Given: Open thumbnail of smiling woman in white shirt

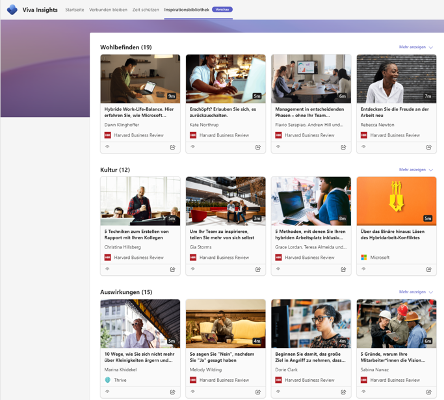Looking at the screenshot, I should coord(396,79).
